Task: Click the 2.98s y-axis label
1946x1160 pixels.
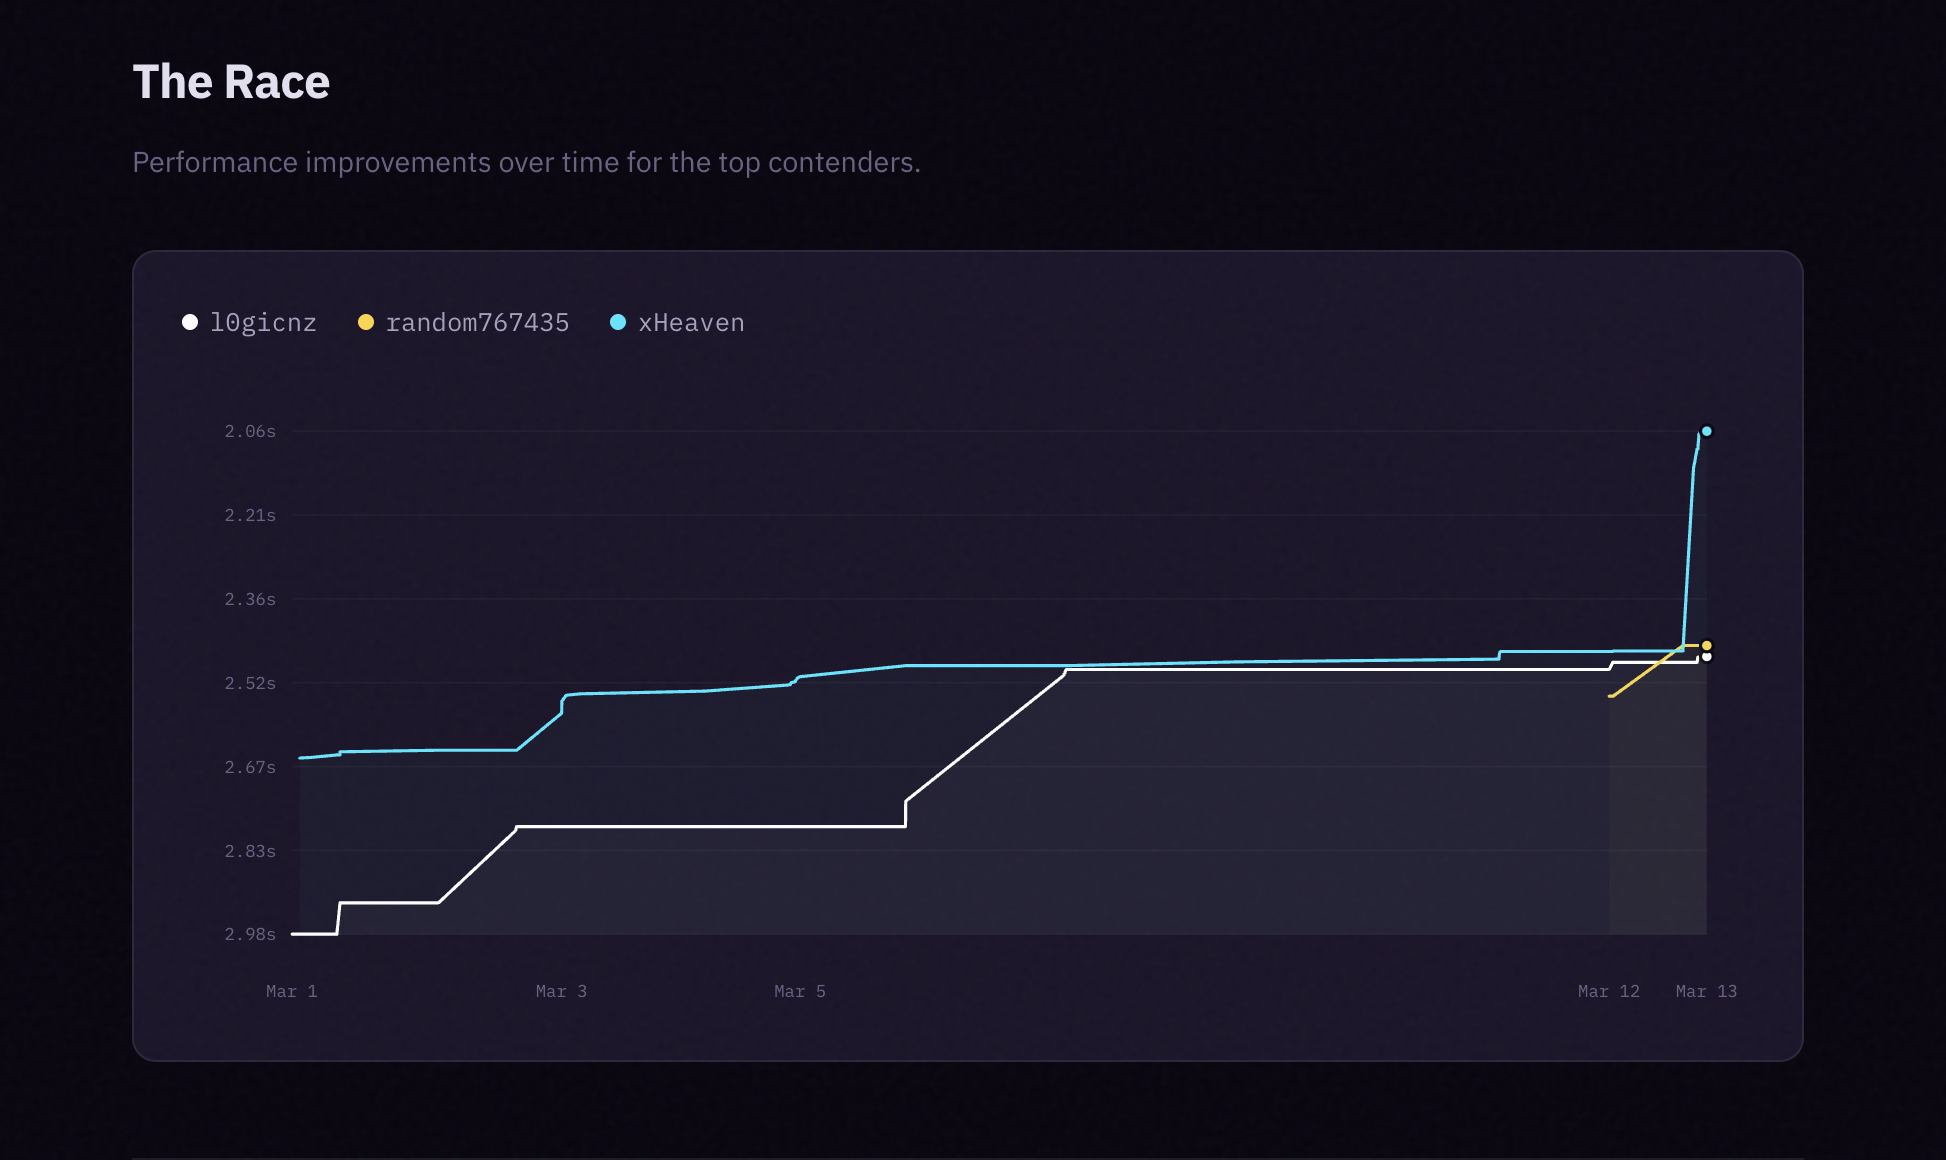Action: click(x=250, y=934)
